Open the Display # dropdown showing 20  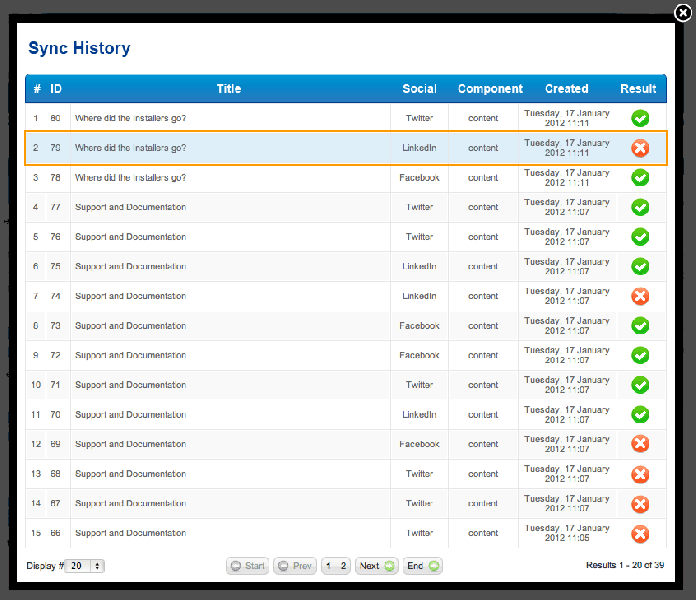coord(85,566)
